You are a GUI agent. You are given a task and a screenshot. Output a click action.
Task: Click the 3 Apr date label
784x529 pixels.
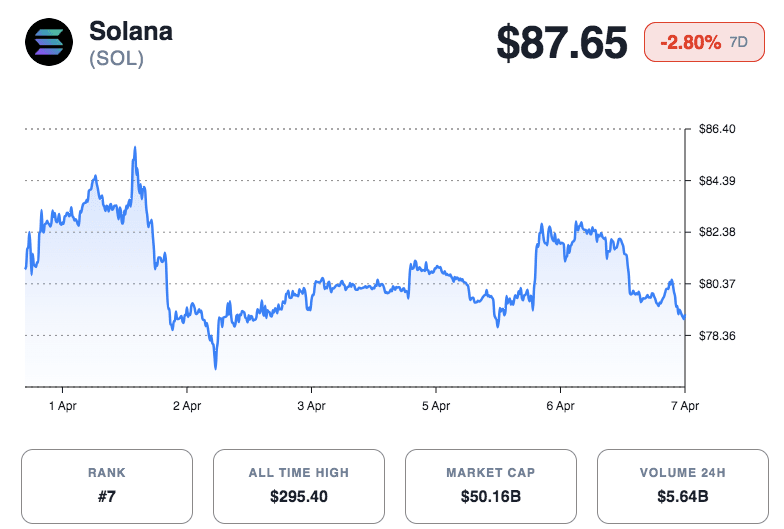coord(311,406)
